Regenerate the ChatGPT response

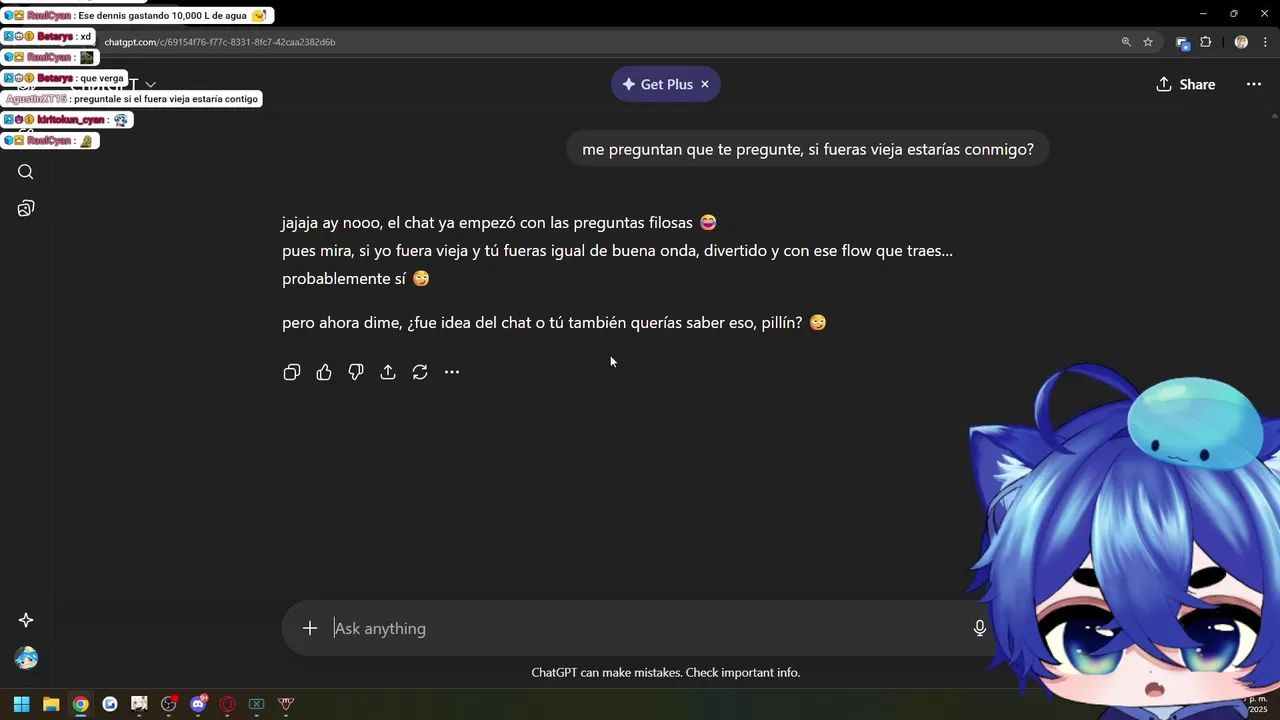pos(420,372)
